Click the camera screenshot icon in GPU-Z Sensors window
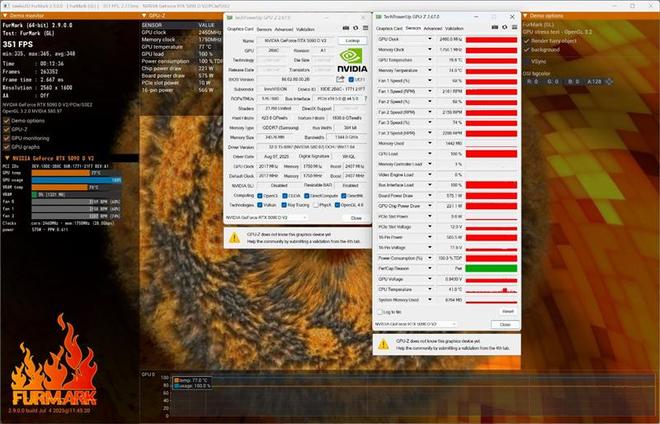Viewport: 660px width, 424px height. click(495, 27)
